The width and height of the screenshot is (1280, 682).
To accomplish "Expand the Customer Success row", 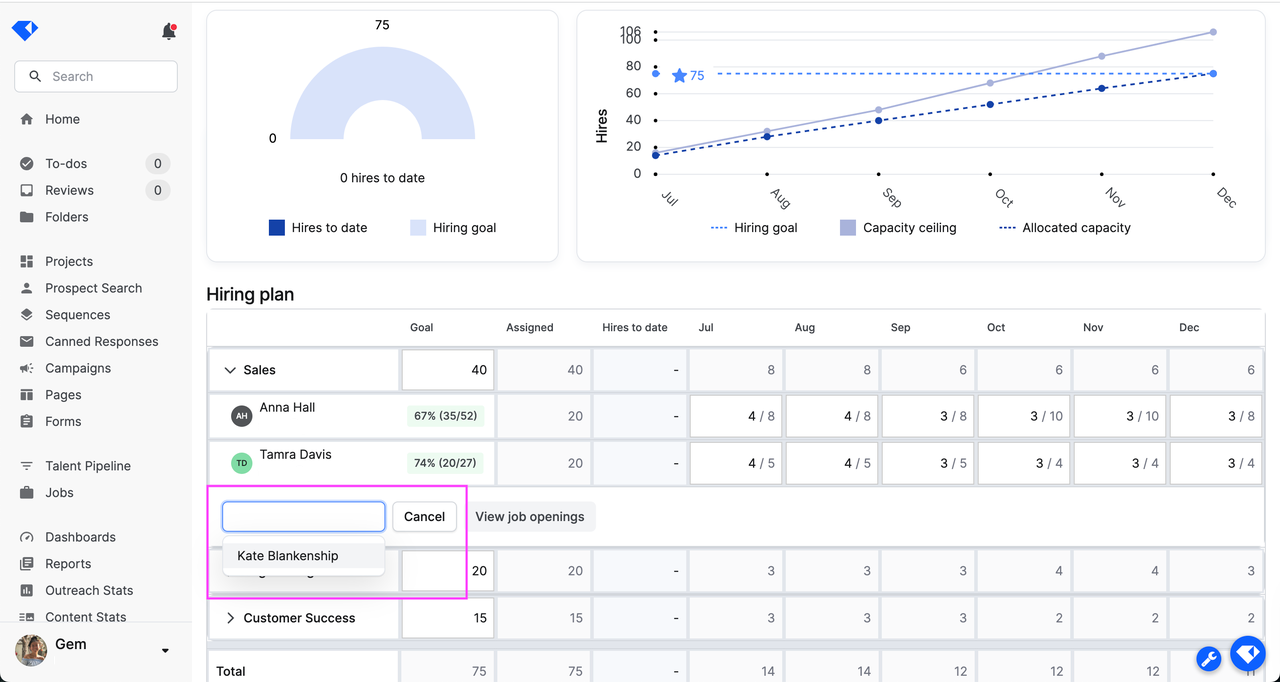I will coord(230,618).
